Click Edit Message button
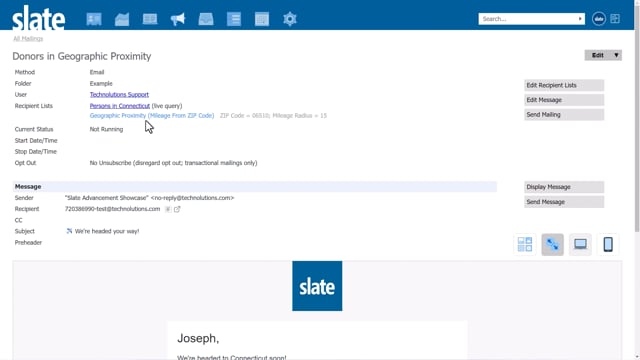 coord(564,100)
